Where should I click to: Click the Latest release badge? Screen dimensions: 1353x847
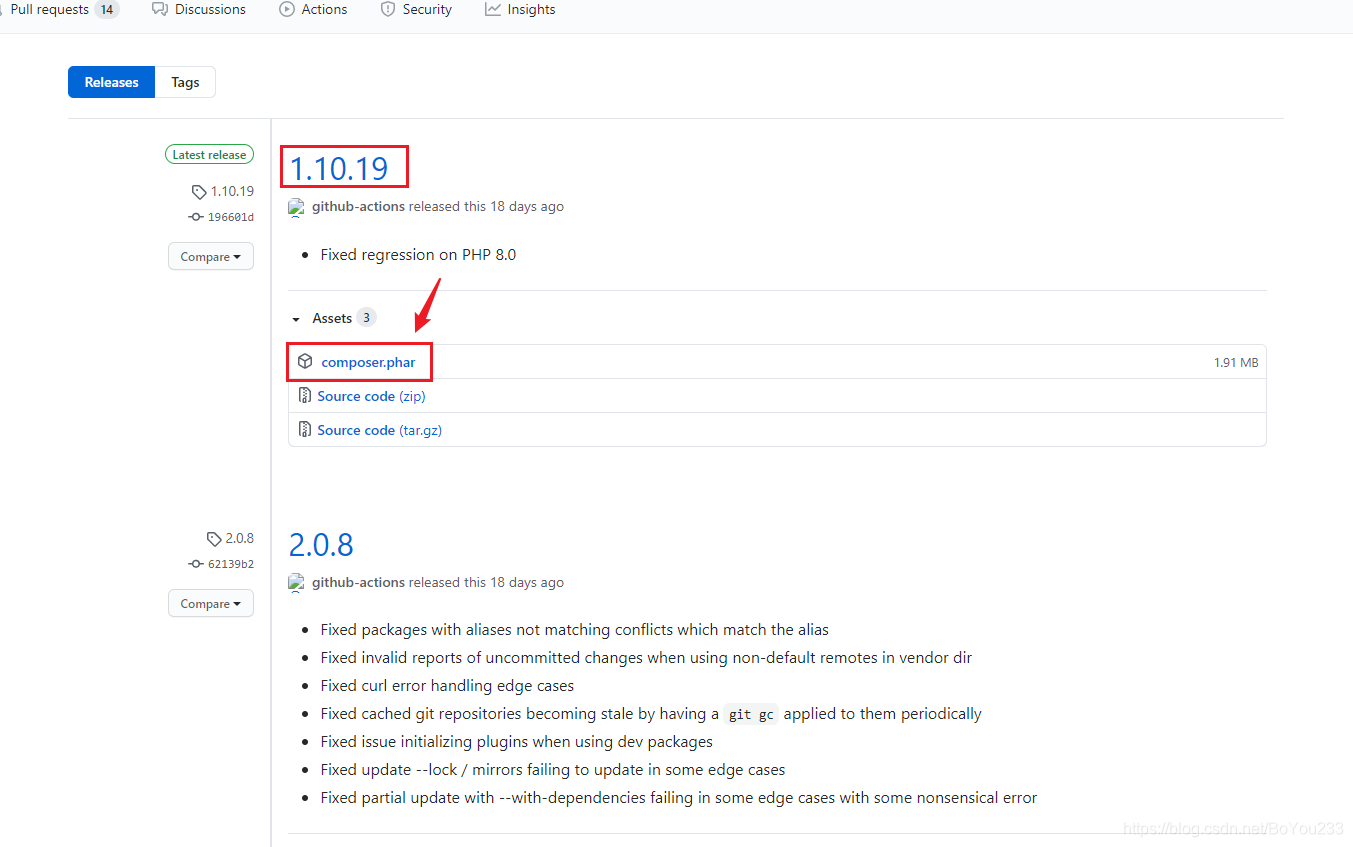209,154
